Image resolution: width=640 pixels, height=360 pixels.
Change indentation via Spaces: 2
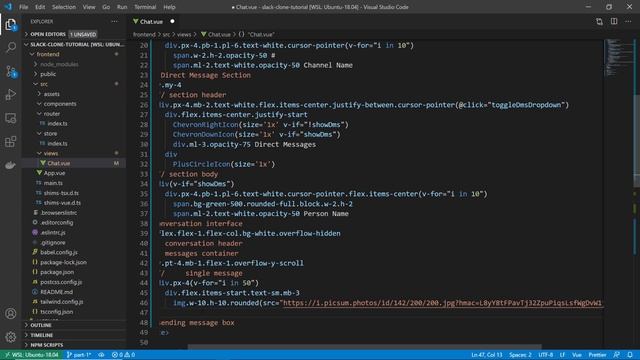click(520, 355)
